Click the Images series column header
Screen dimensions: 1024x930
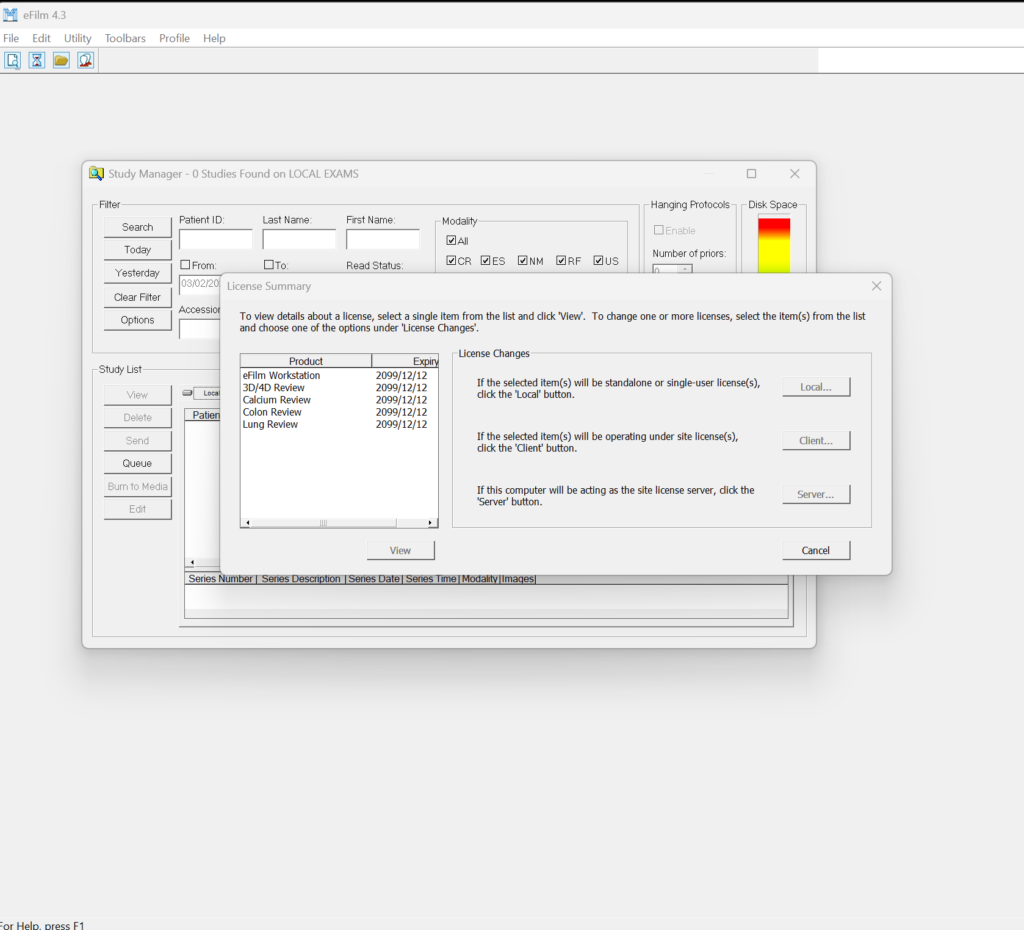(518, 579)
